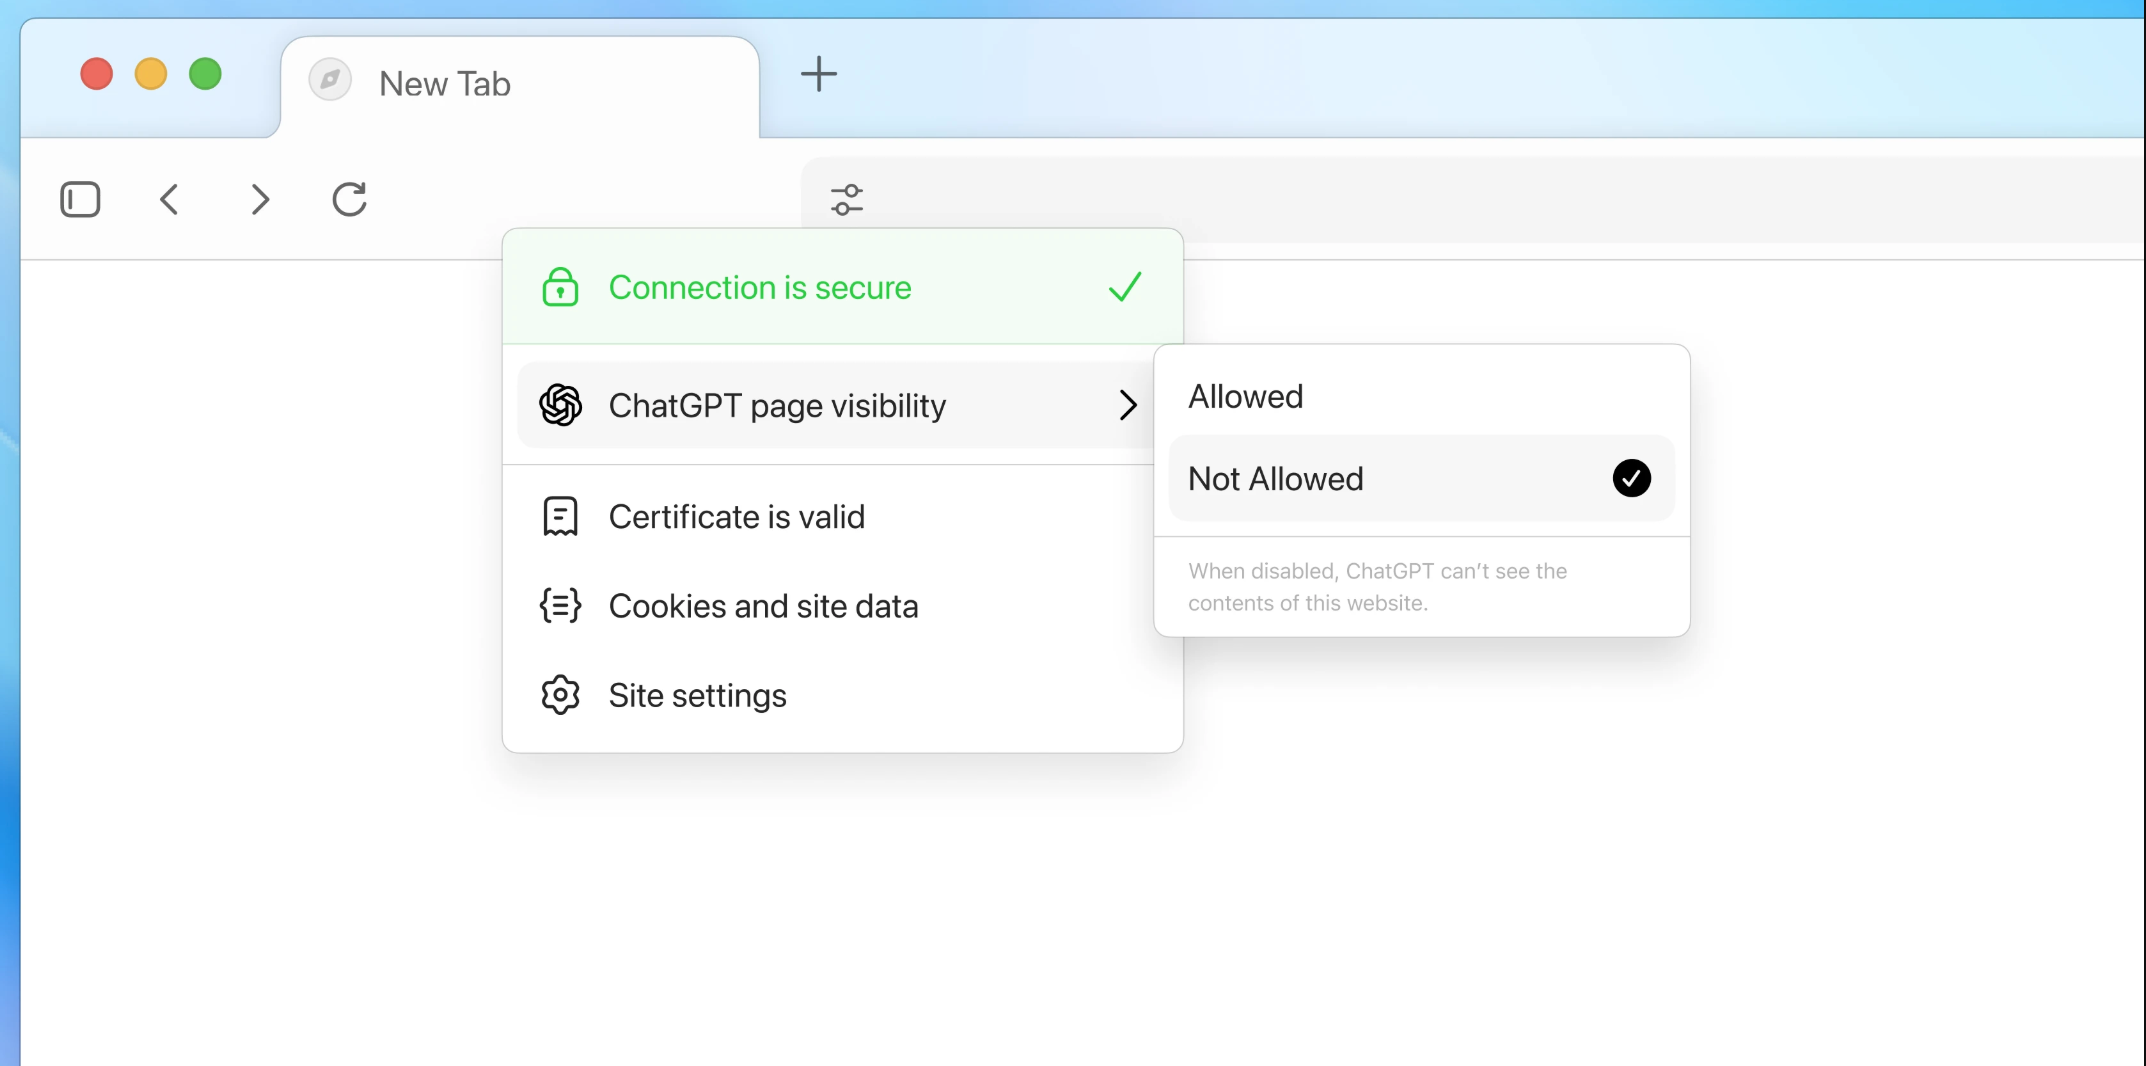Click the certificate document icon

(x=560, y=517)
